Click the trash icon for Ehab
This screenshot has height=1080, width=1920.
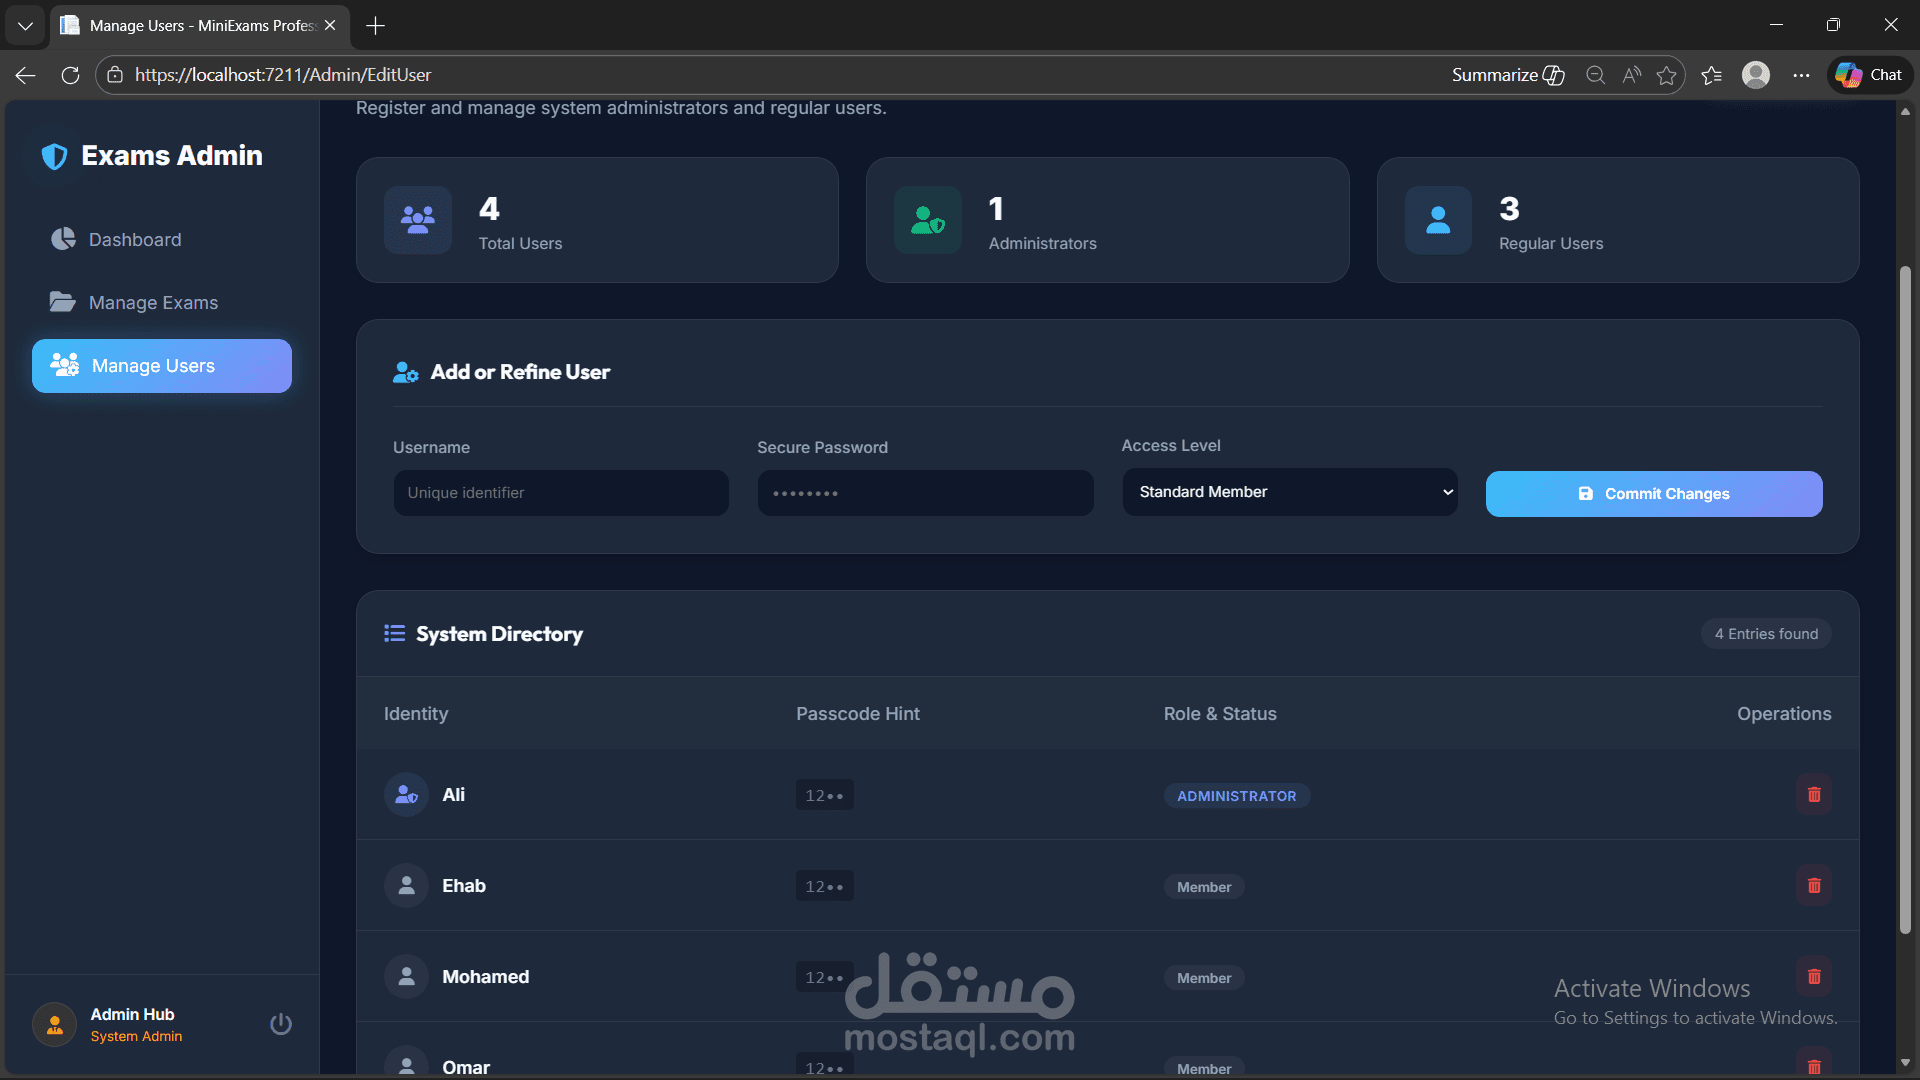click(1813, 886)
